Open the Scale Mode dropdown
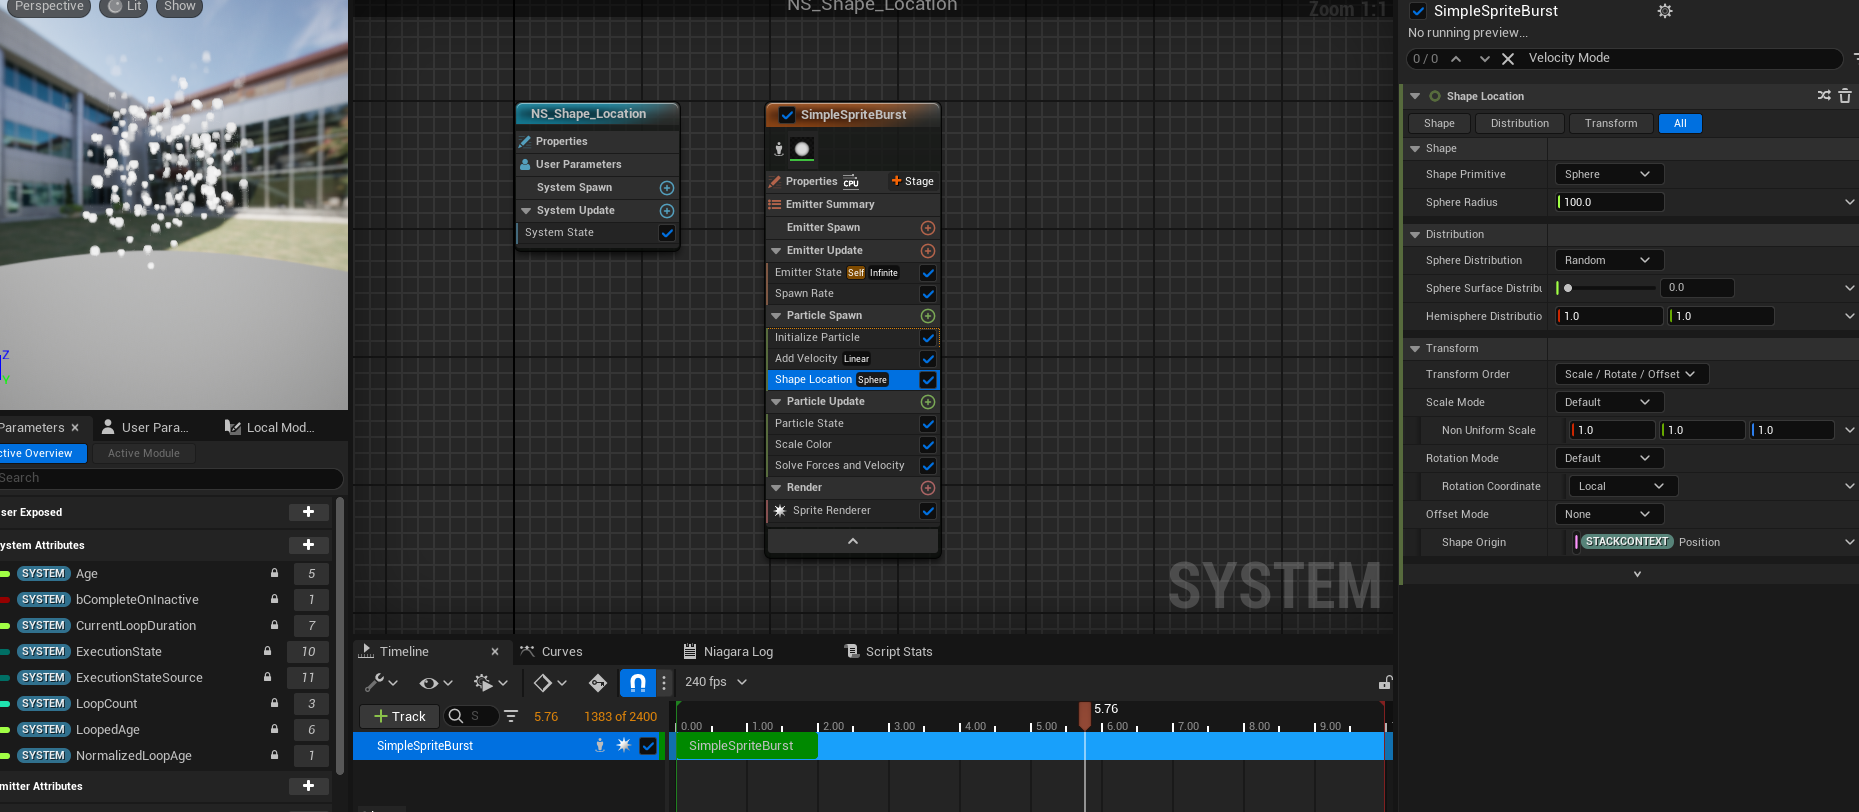1859x812 pixels. point(1609,402)
